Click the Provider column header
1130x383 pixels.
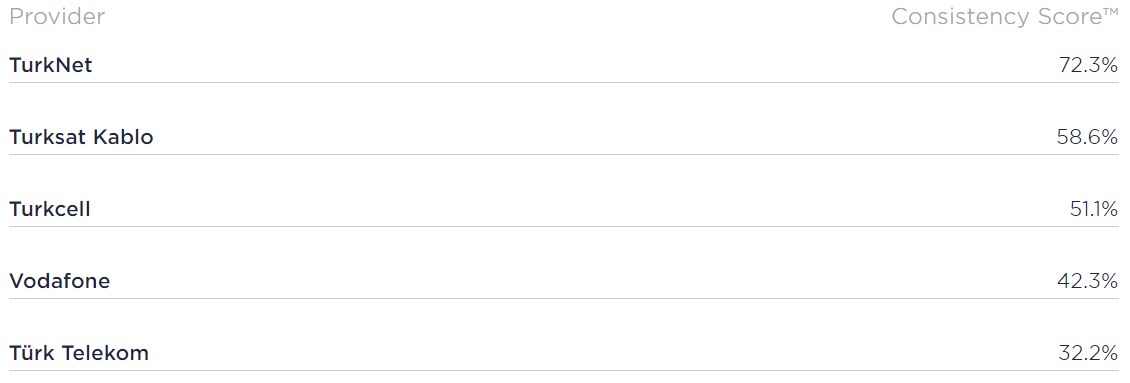57,17
